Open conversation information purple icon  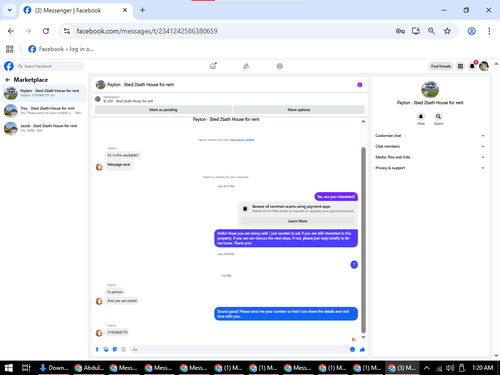click(x=360, y=85)
